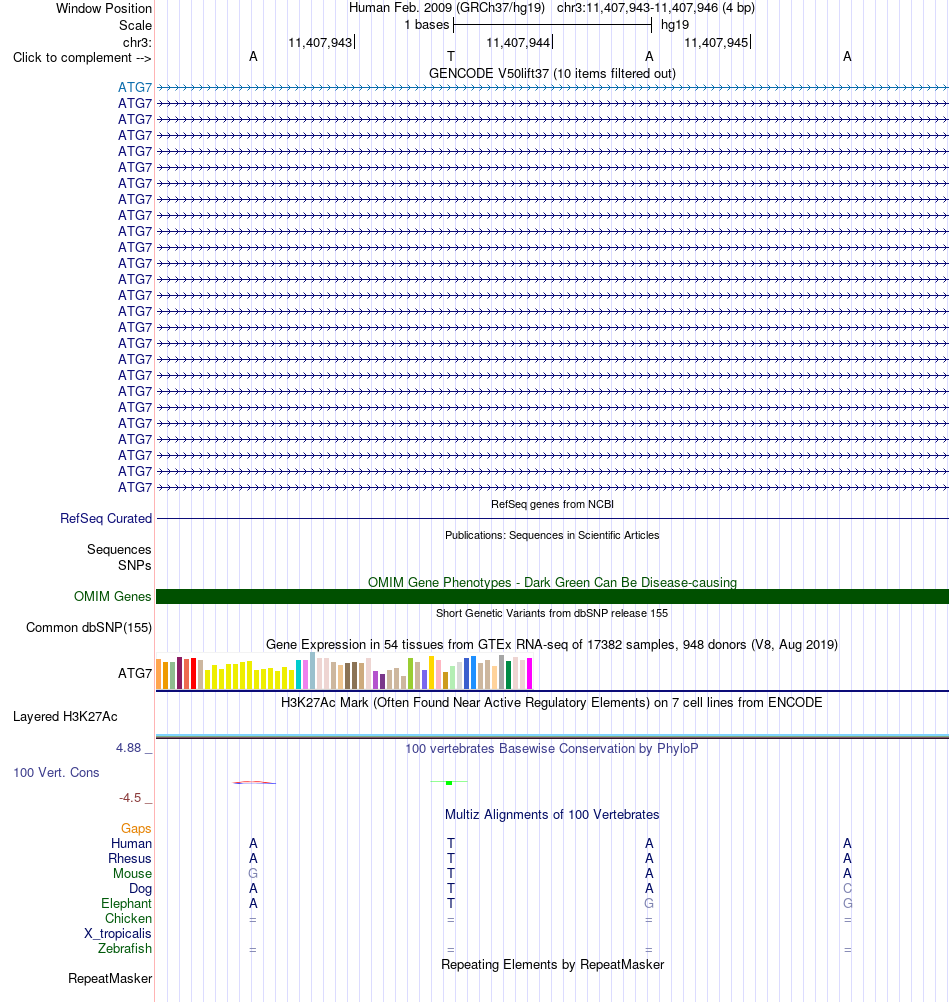Image resolution: width=950 pixels, height=1002 pixels.
Task: Click the OMIM Genes track label
Action: point(112,596)
